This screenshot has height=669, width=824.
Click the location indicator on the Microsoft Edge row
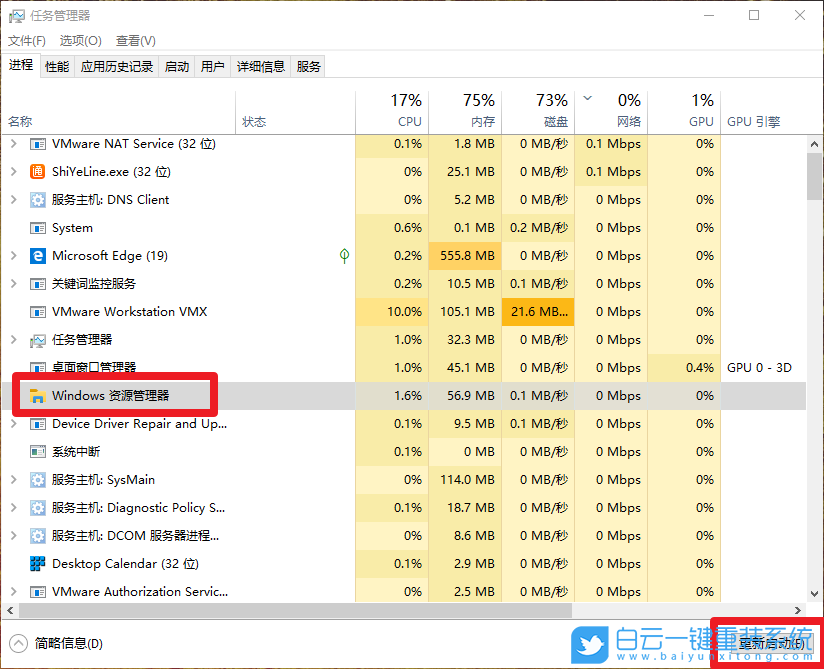pyautogui.click(x=344, y=256)
